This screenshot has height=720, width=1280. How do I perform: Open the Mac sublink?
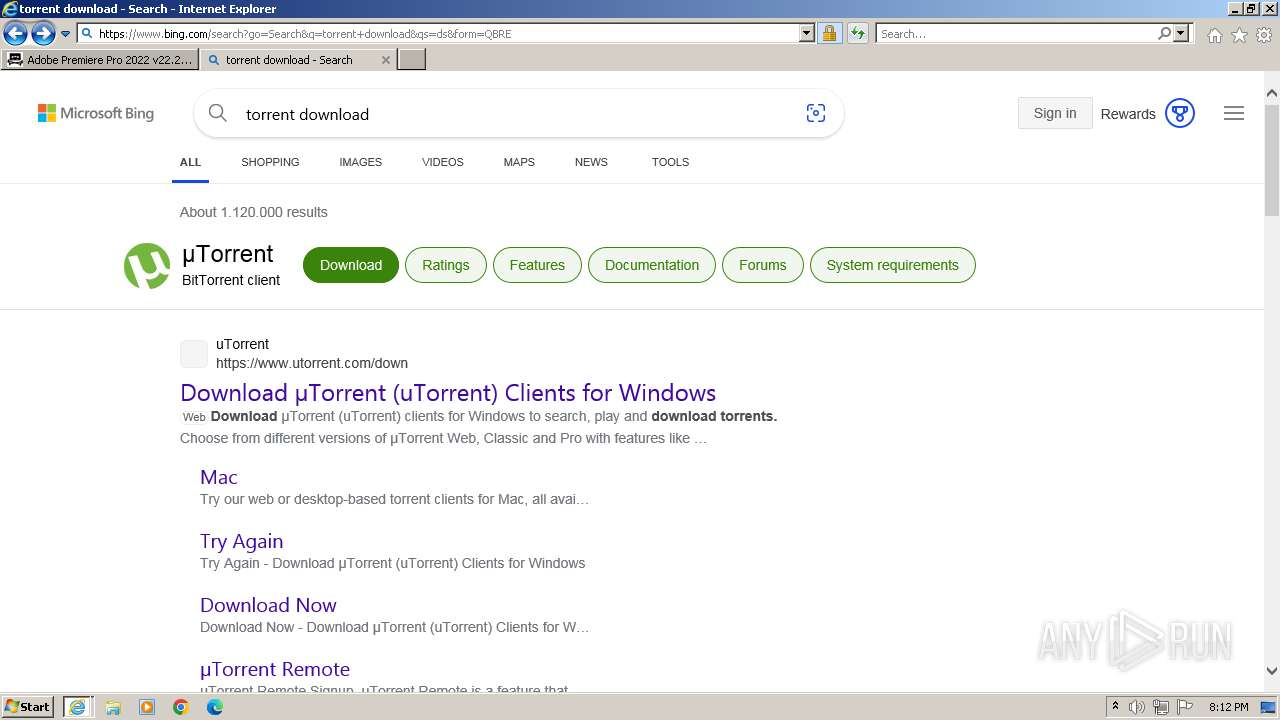219,477
